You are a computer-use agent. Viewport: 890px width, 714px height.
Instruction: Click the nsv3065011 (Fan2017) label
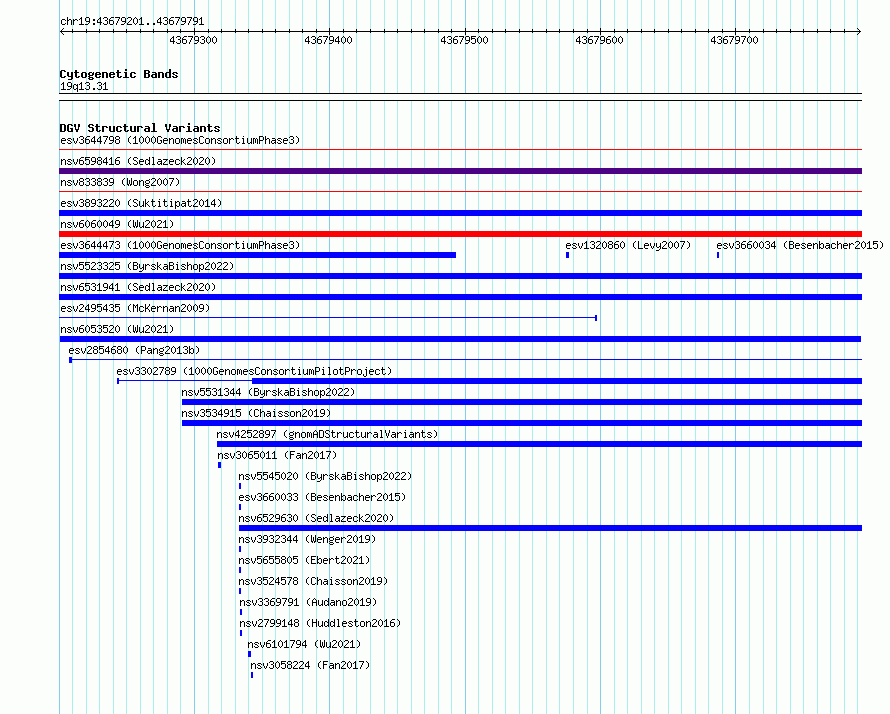277,455
